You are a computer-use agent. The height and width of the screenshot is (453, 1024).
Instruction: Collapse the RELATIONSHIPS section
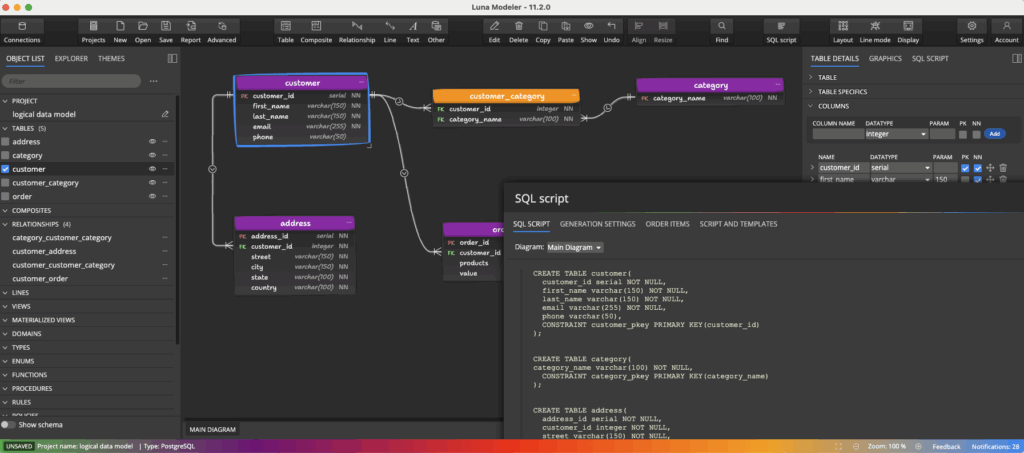(5, 224)
